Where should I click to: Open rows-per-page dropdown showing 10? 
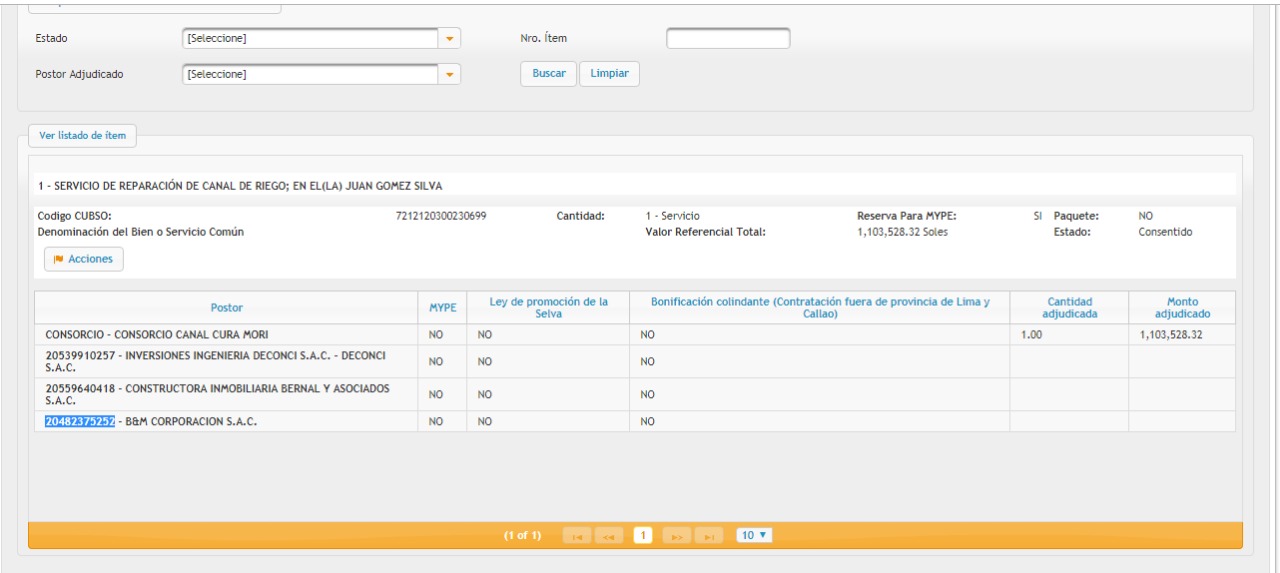tap(754, 536)
